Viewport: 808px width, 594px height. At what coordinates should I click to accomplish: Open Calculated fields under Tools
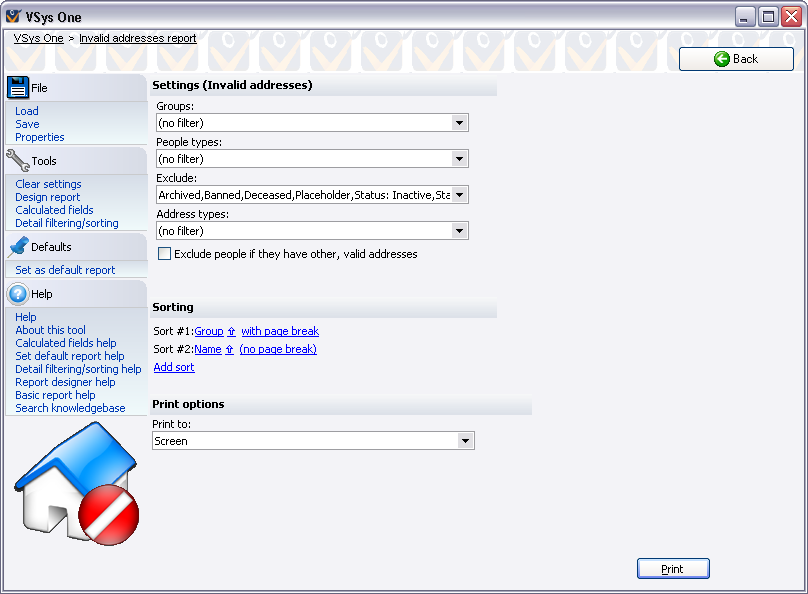(x=54, y=210)
